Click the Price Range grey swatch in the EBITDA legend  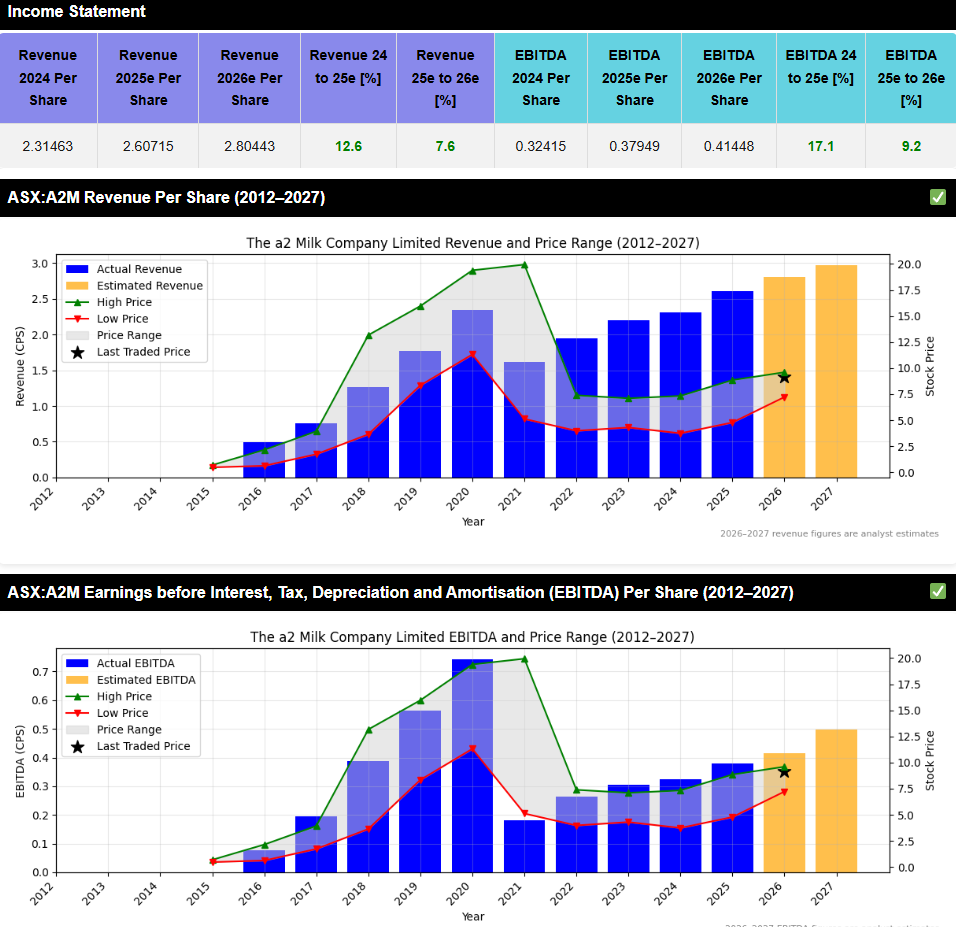tap(77, 730)
